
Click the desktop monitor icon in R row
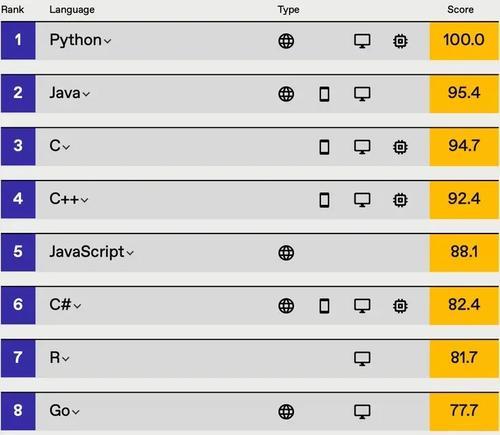362,359
